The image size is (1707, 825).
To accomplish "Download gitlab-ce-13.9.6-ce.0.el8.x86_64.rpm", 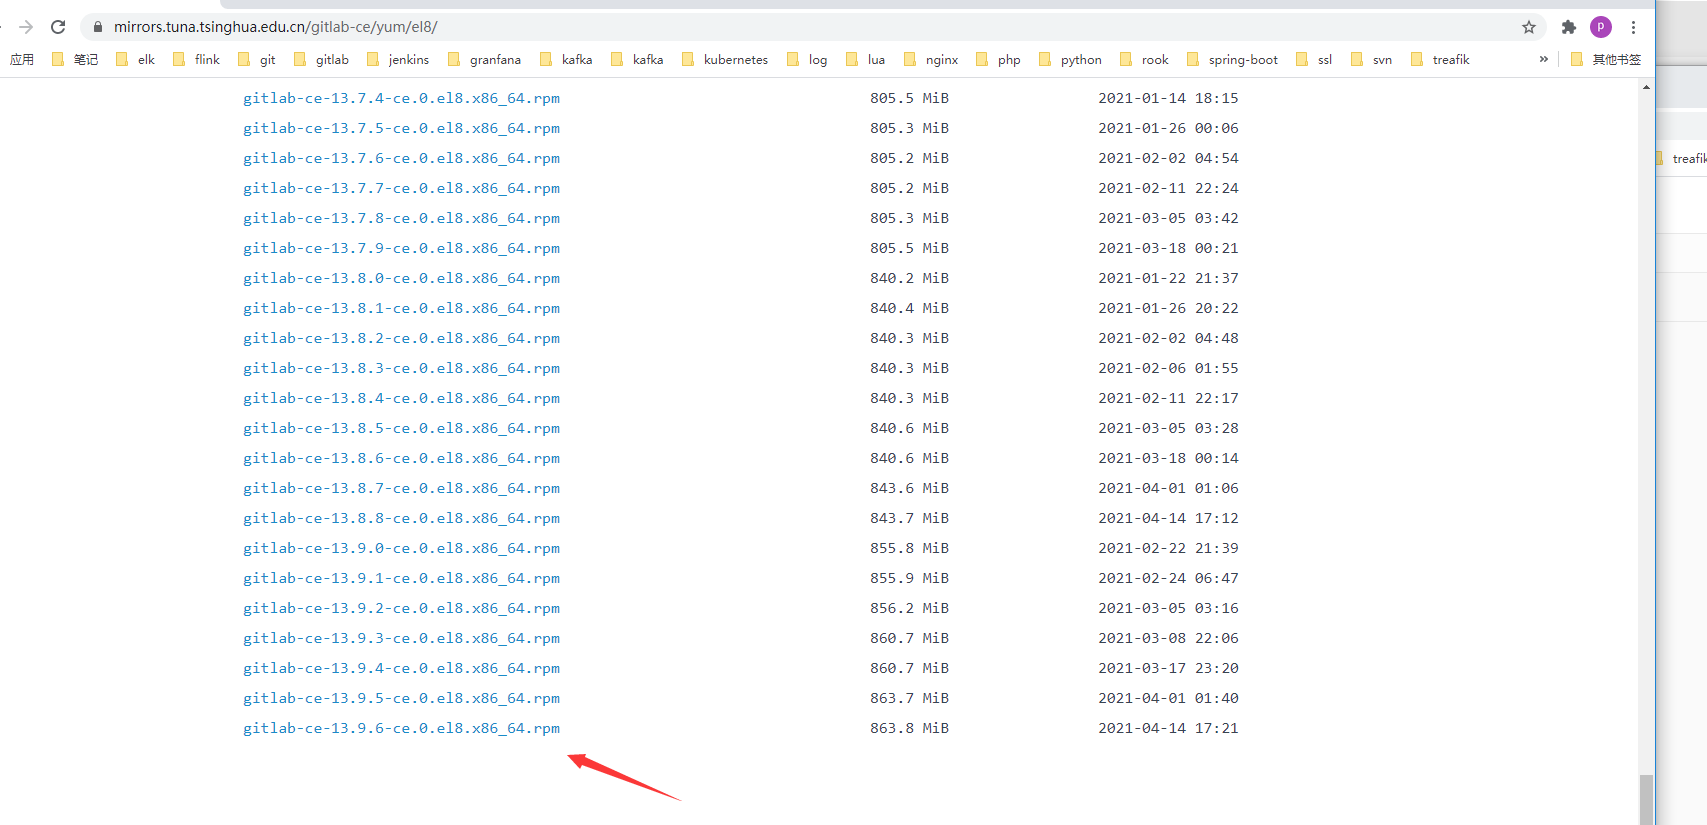I will pos(401,728).
